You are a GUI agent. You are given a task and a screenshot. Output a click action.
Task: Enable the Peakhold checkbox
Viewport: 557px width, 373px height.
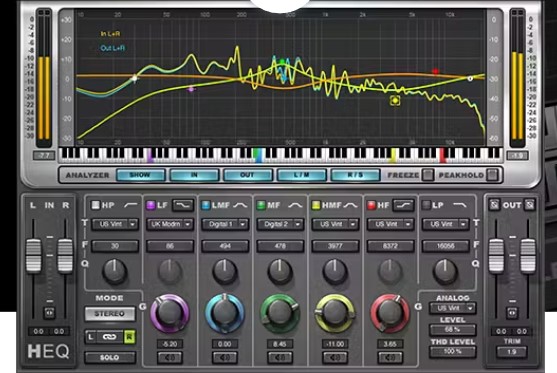[492, 175]
